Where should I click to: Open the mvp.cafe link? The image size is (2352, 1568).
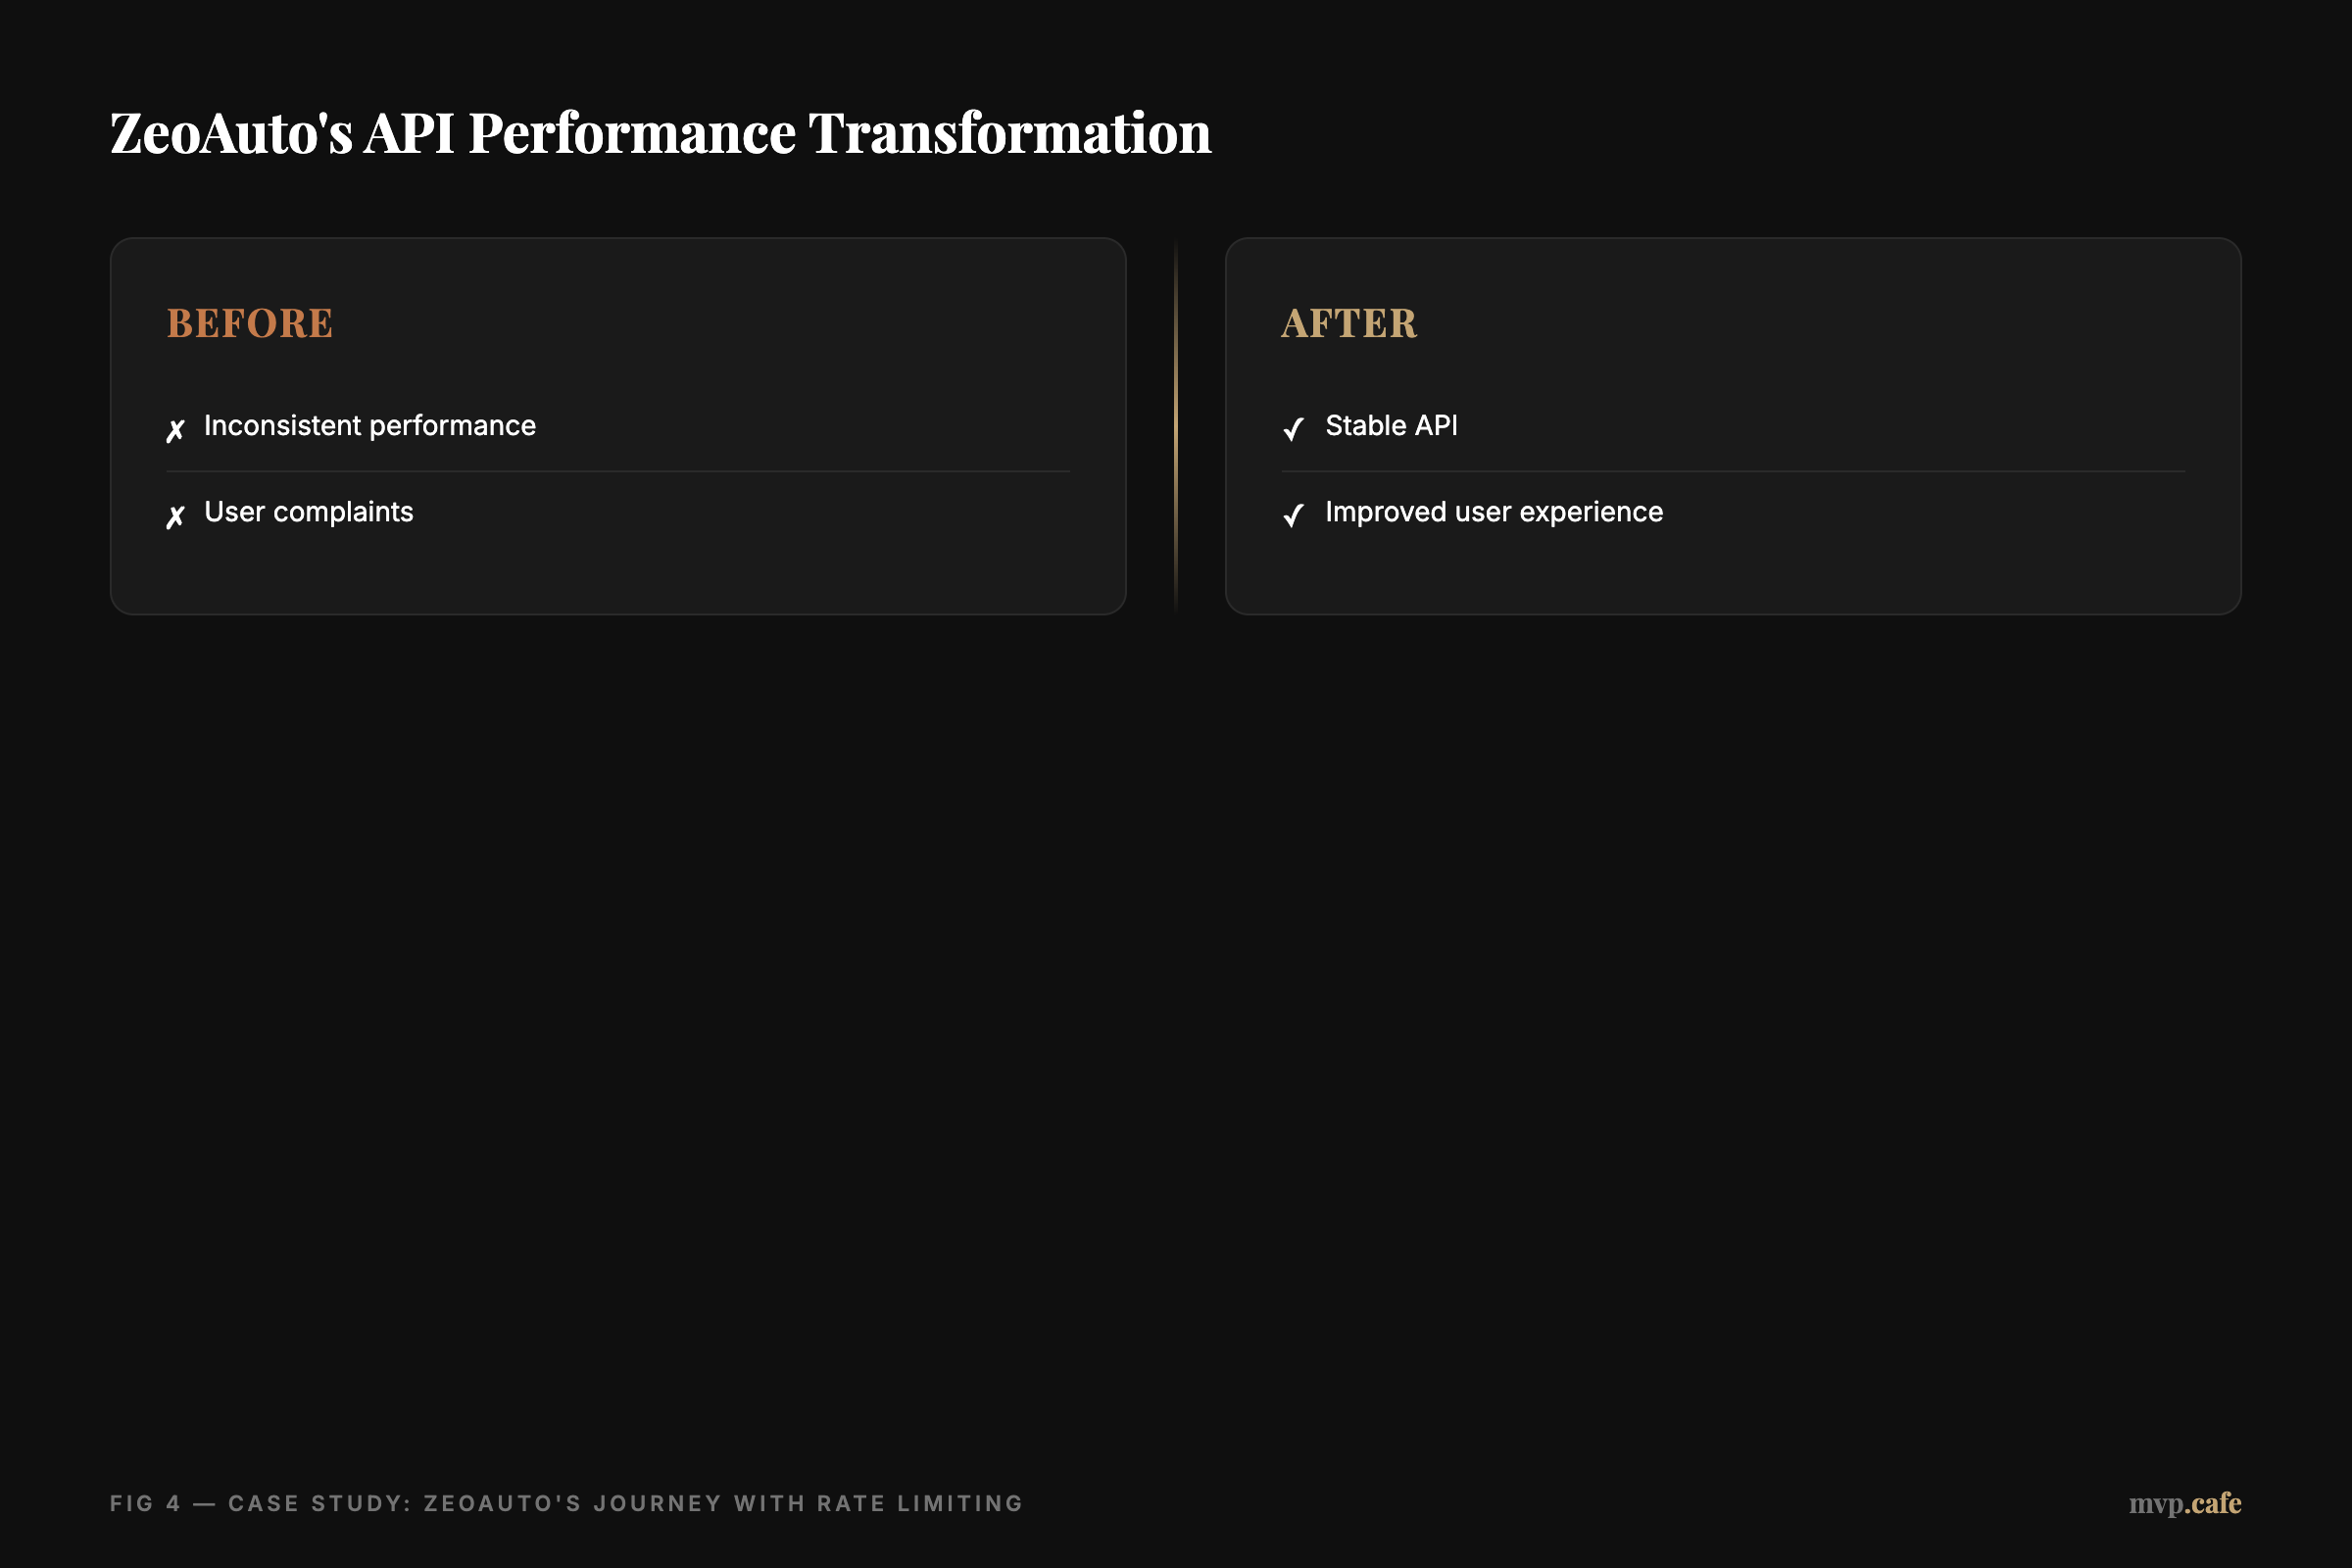[x=2184, y=1503]
